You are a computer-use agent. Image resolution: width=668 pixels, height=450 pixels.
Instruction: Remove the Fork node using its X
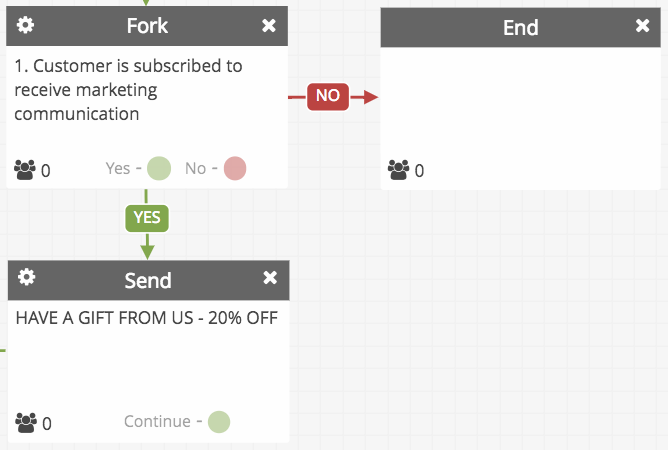click(x=269, y=26)
